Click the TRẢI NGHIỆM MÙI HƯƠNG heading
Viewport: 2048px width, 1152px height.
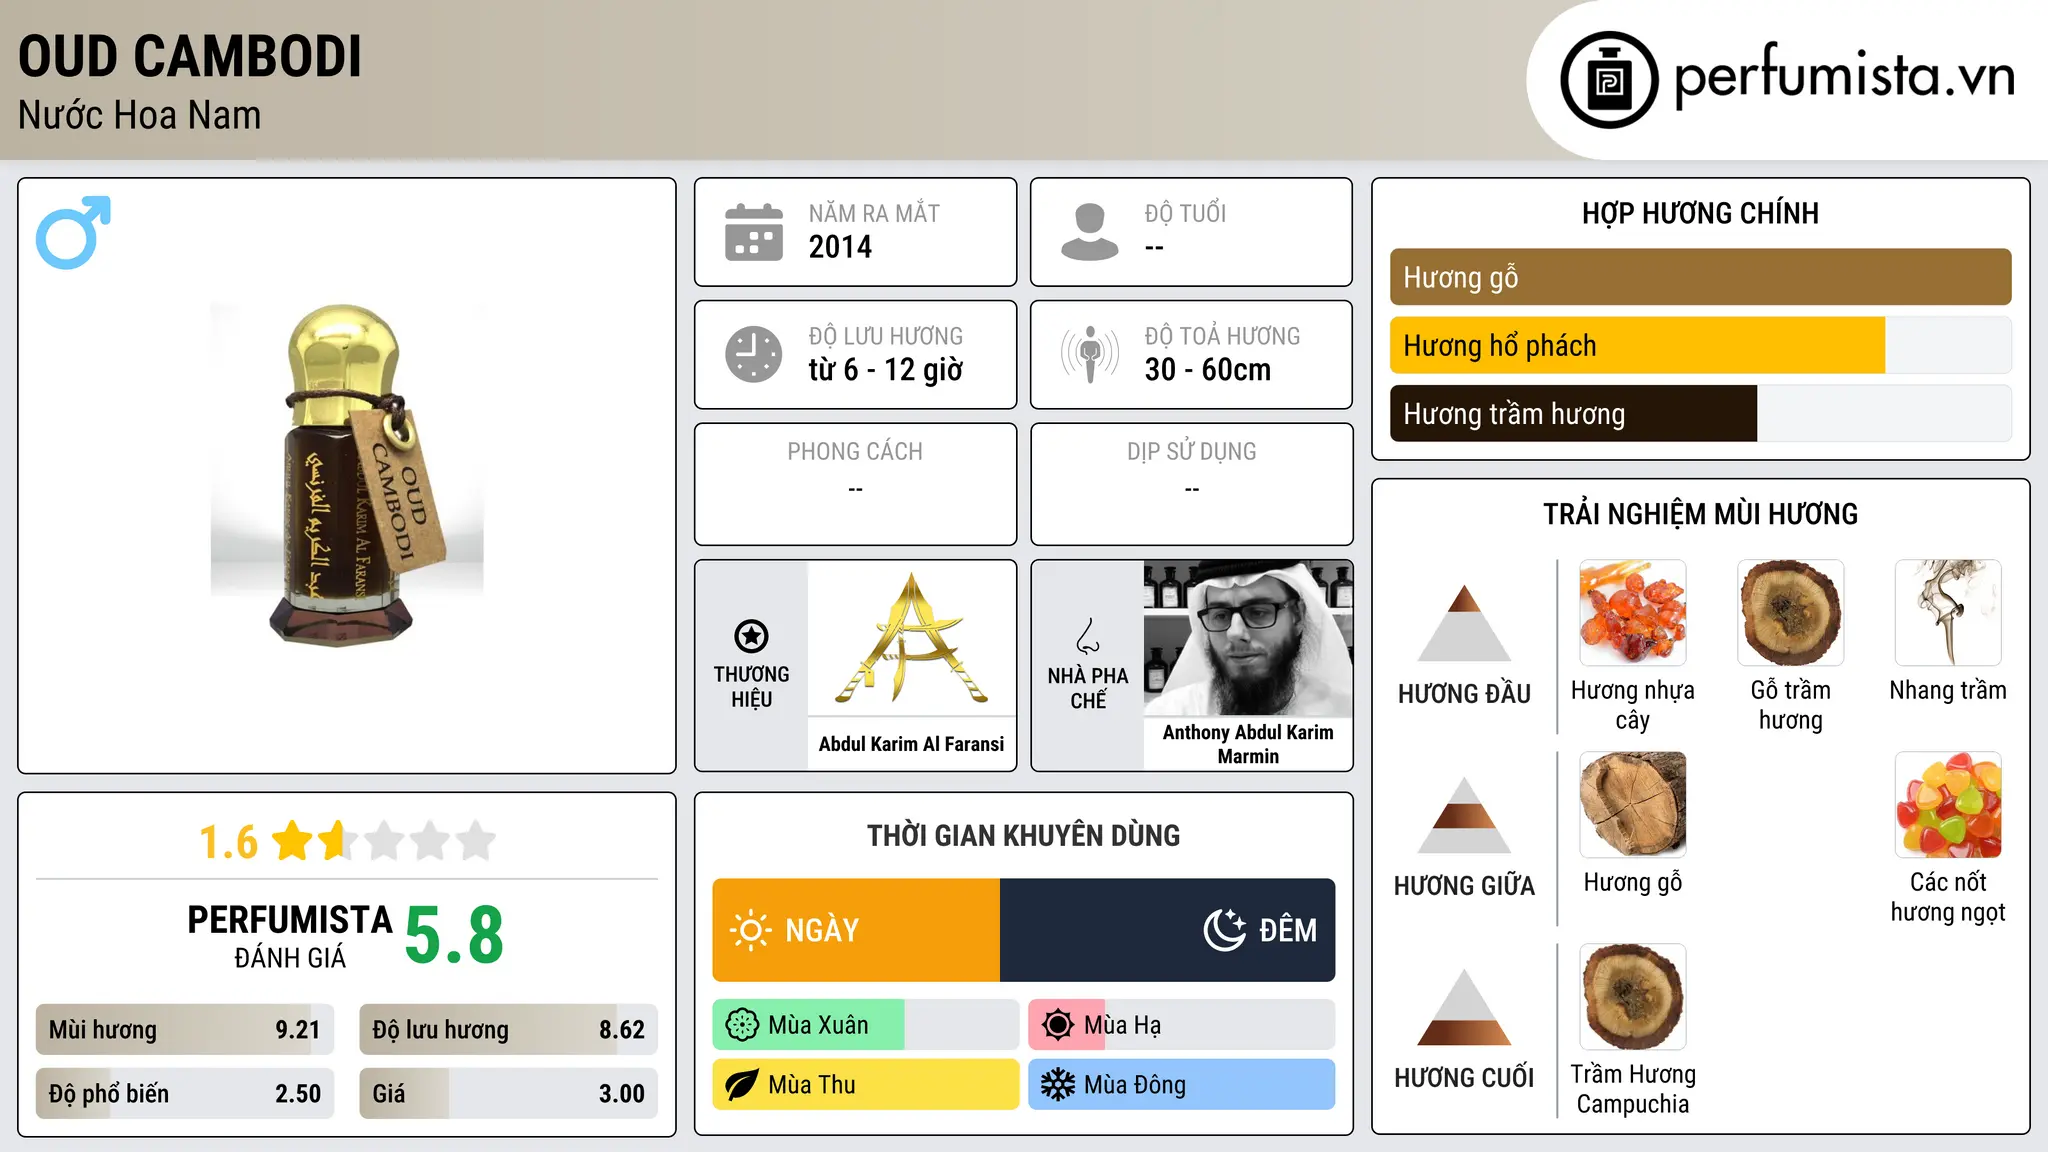tap(1700, 514)
